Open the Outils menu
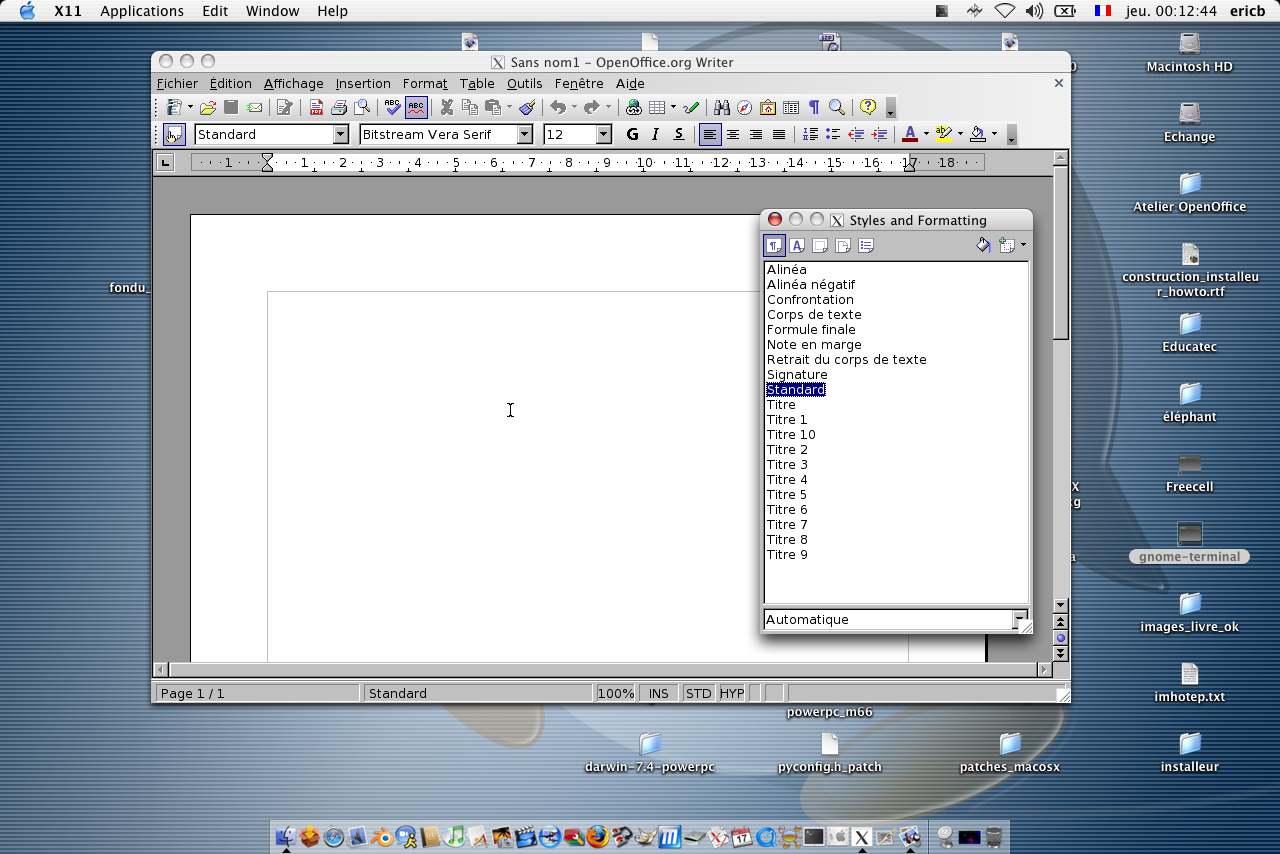1280x854 pixels. (x=524, y=84)
